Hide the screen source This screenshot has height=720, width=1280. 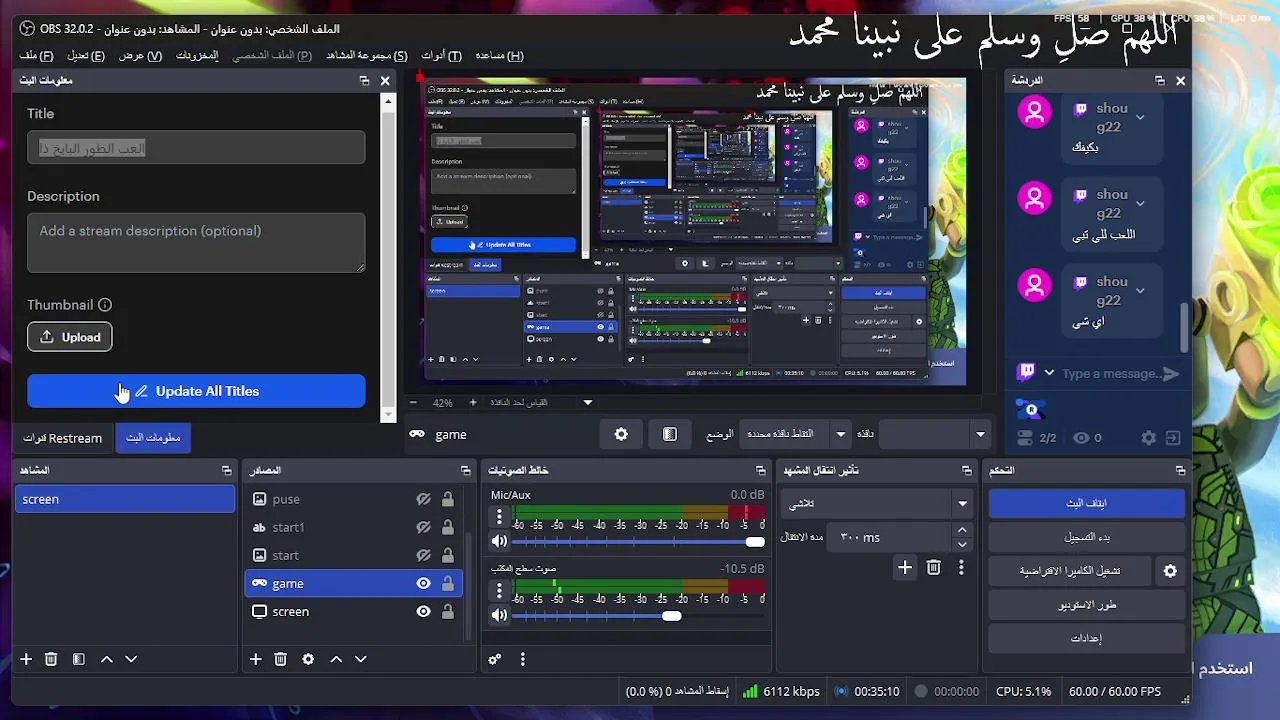pos(423,611)
